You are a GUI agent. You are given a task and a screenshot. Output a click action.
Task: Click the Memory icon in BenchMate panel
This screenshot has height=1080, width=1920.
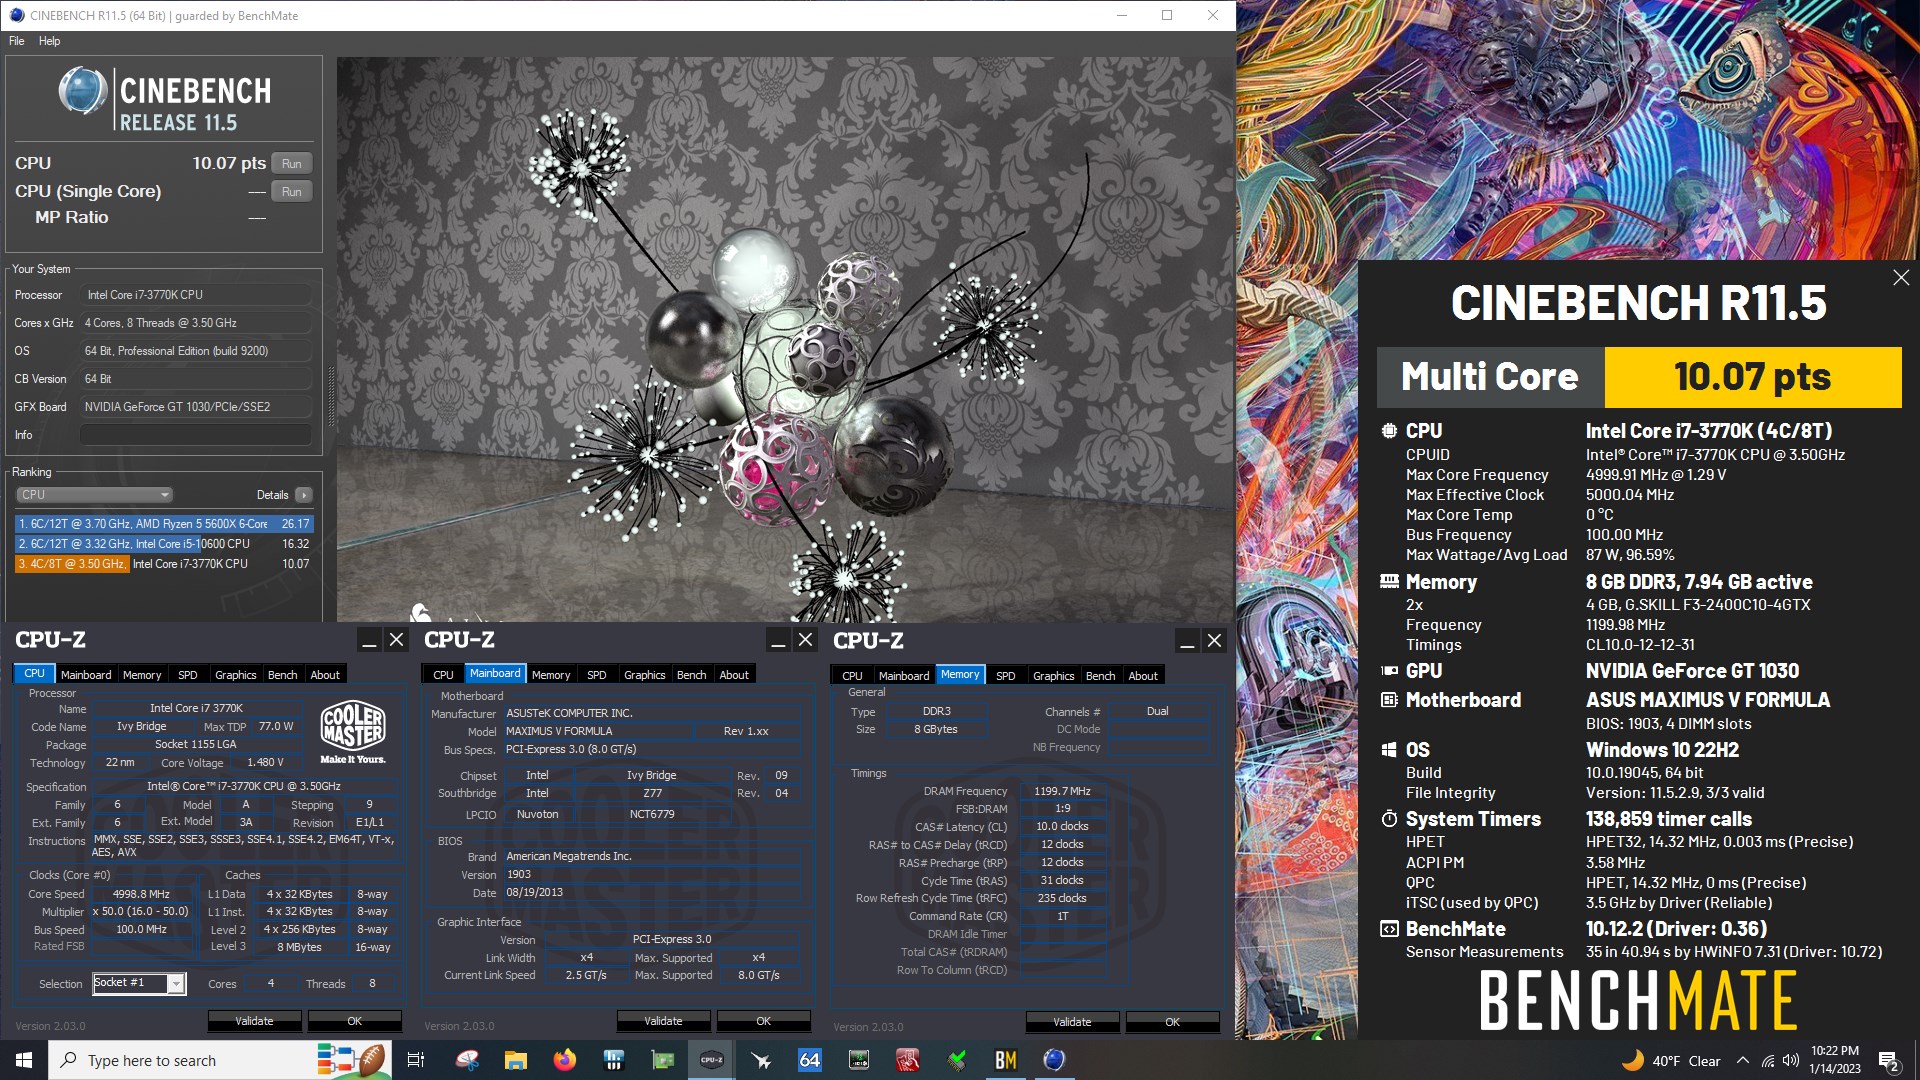click(x=1389, y=581)
